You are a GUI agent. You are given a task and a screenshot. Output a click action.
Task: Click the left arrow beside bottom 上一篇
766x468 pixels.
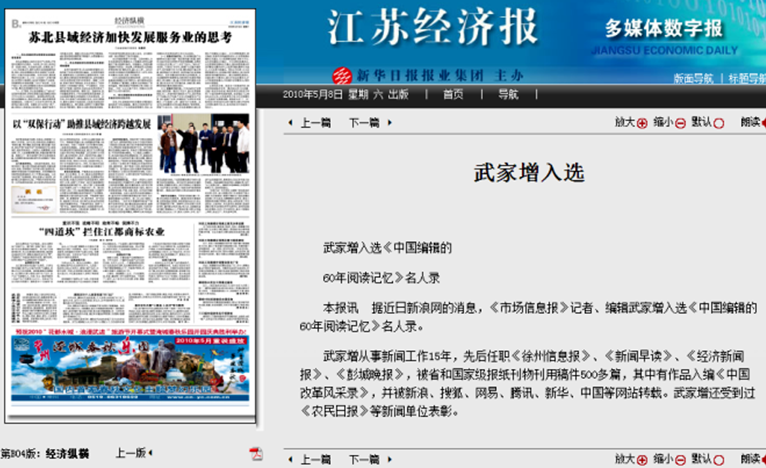click(291, 459)
